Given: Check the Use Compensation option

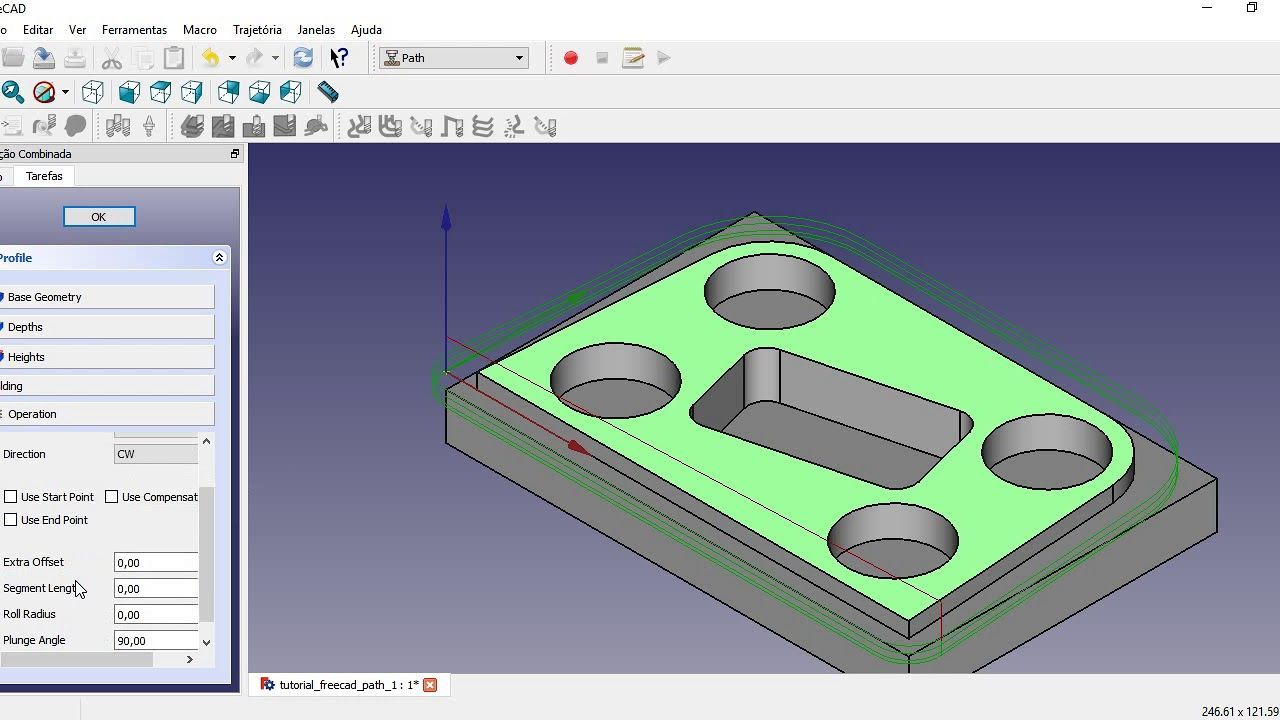Looking at the screenshot, I should click(x=112, y=496).
